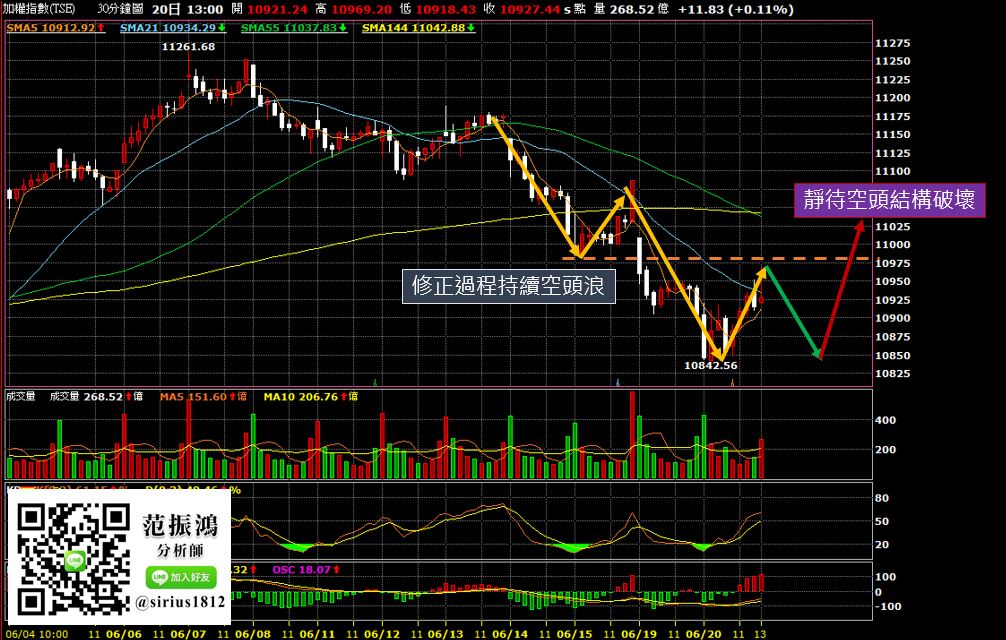The image size is (1006, 640).
Task: Select the SMA21 10934.29 legend
Action: (173, 28)
